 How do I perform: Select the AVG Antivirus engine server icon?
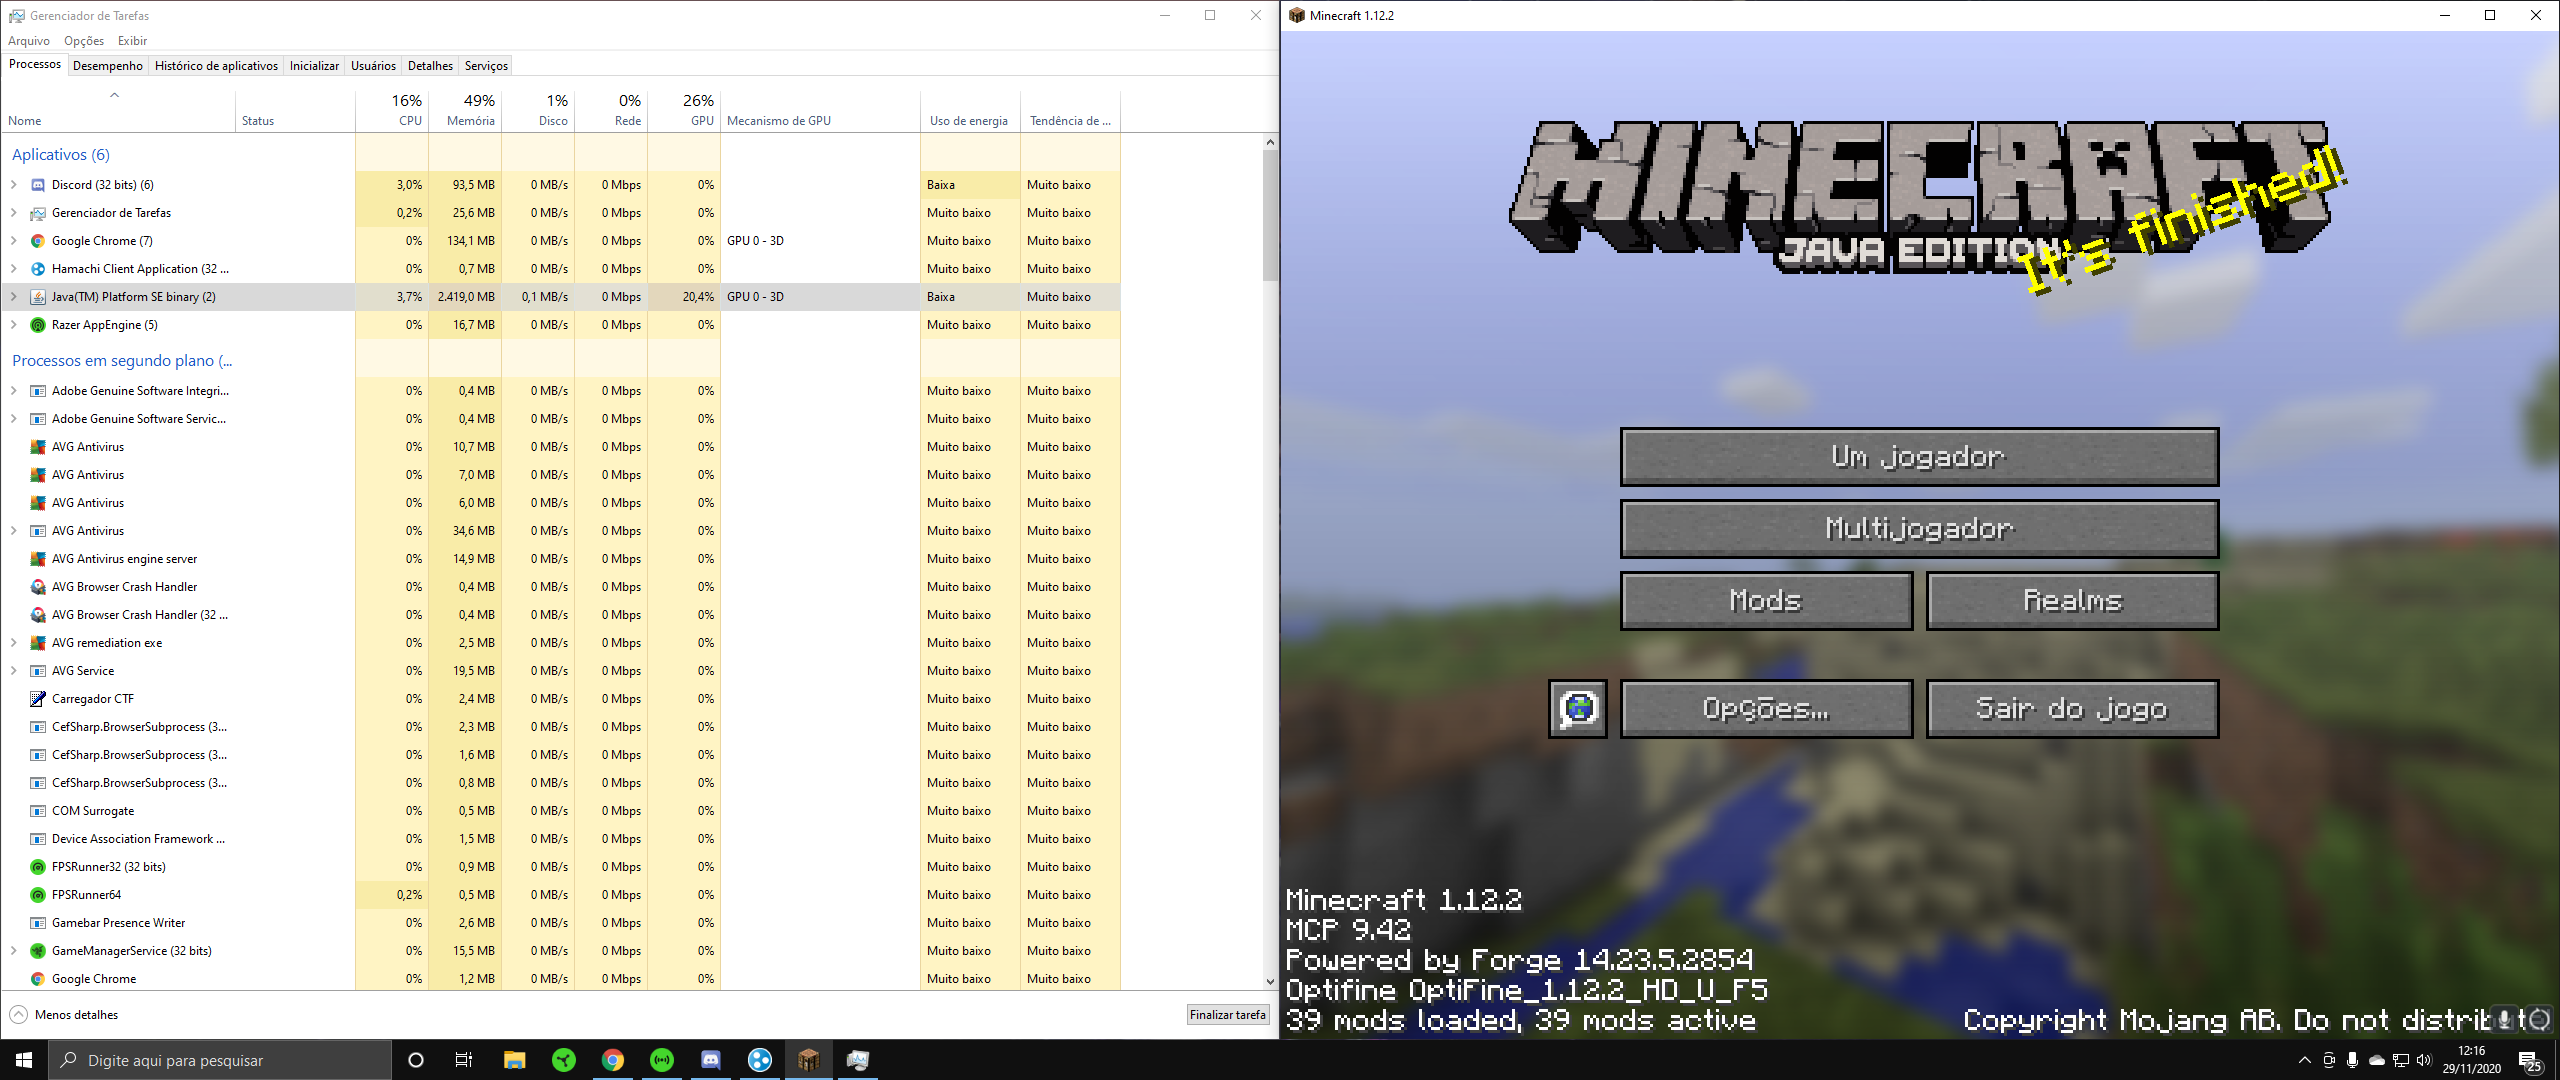[x=38, y=559]
